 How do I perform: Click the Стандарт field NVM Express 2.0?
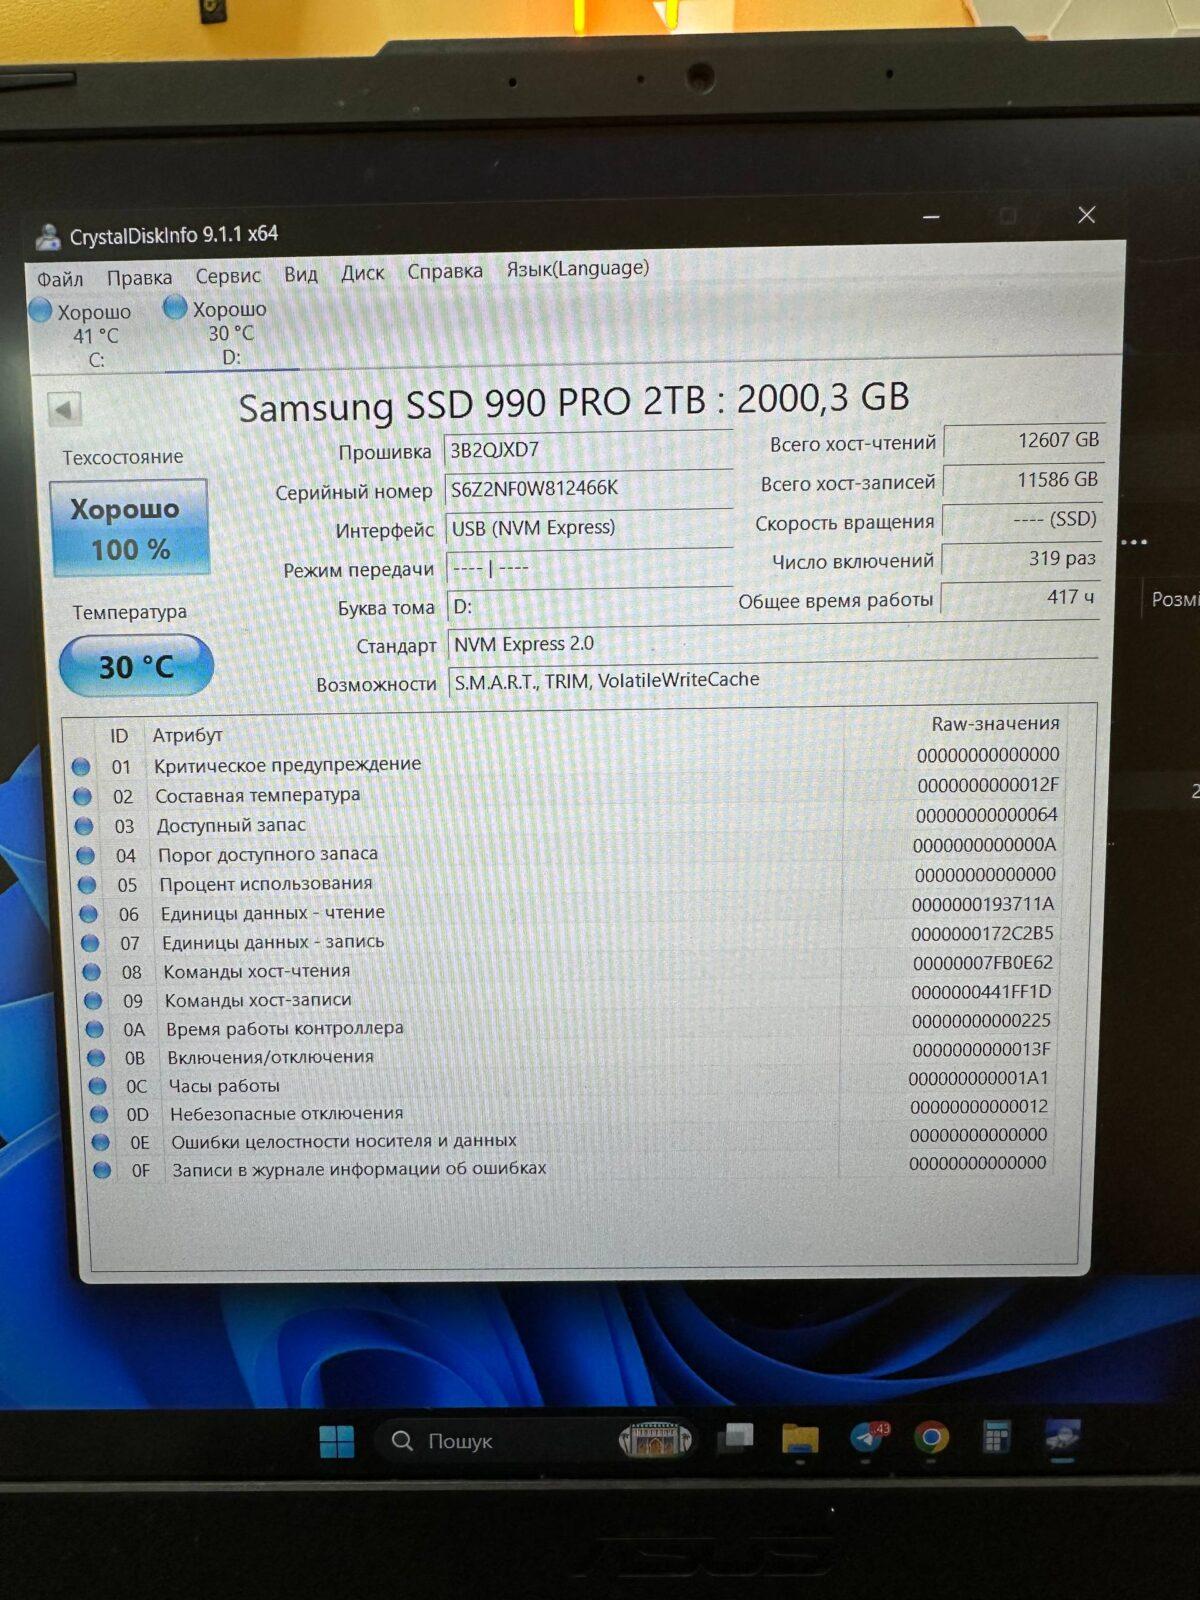[773, 643]
